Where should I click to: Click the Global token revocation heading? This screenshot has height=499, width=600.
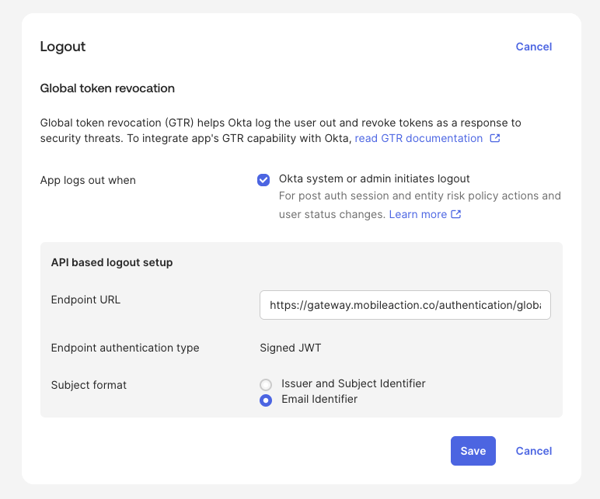pyautogui.click(x=107, y=88)
